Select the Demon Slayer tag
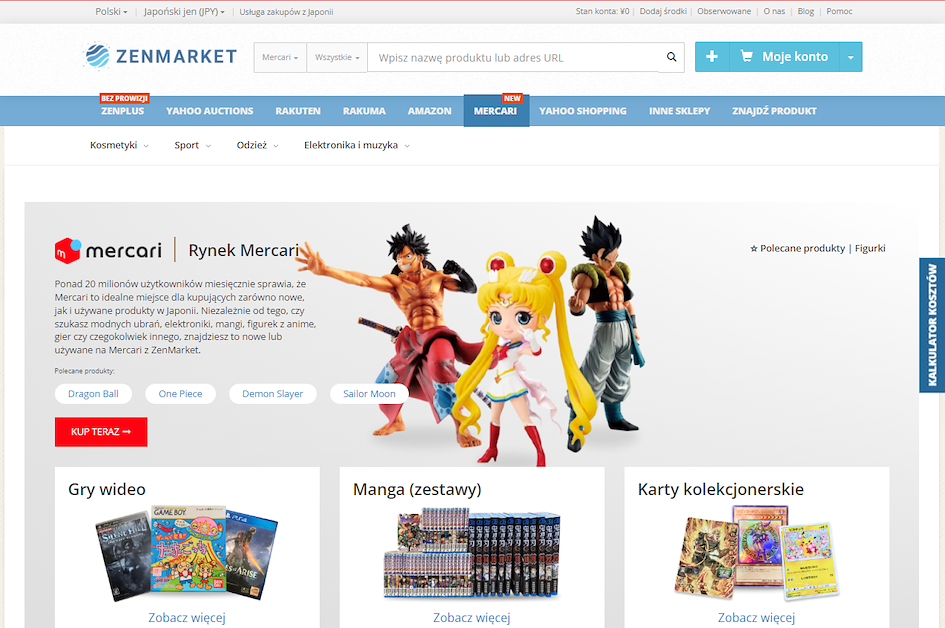 point(272,394)
